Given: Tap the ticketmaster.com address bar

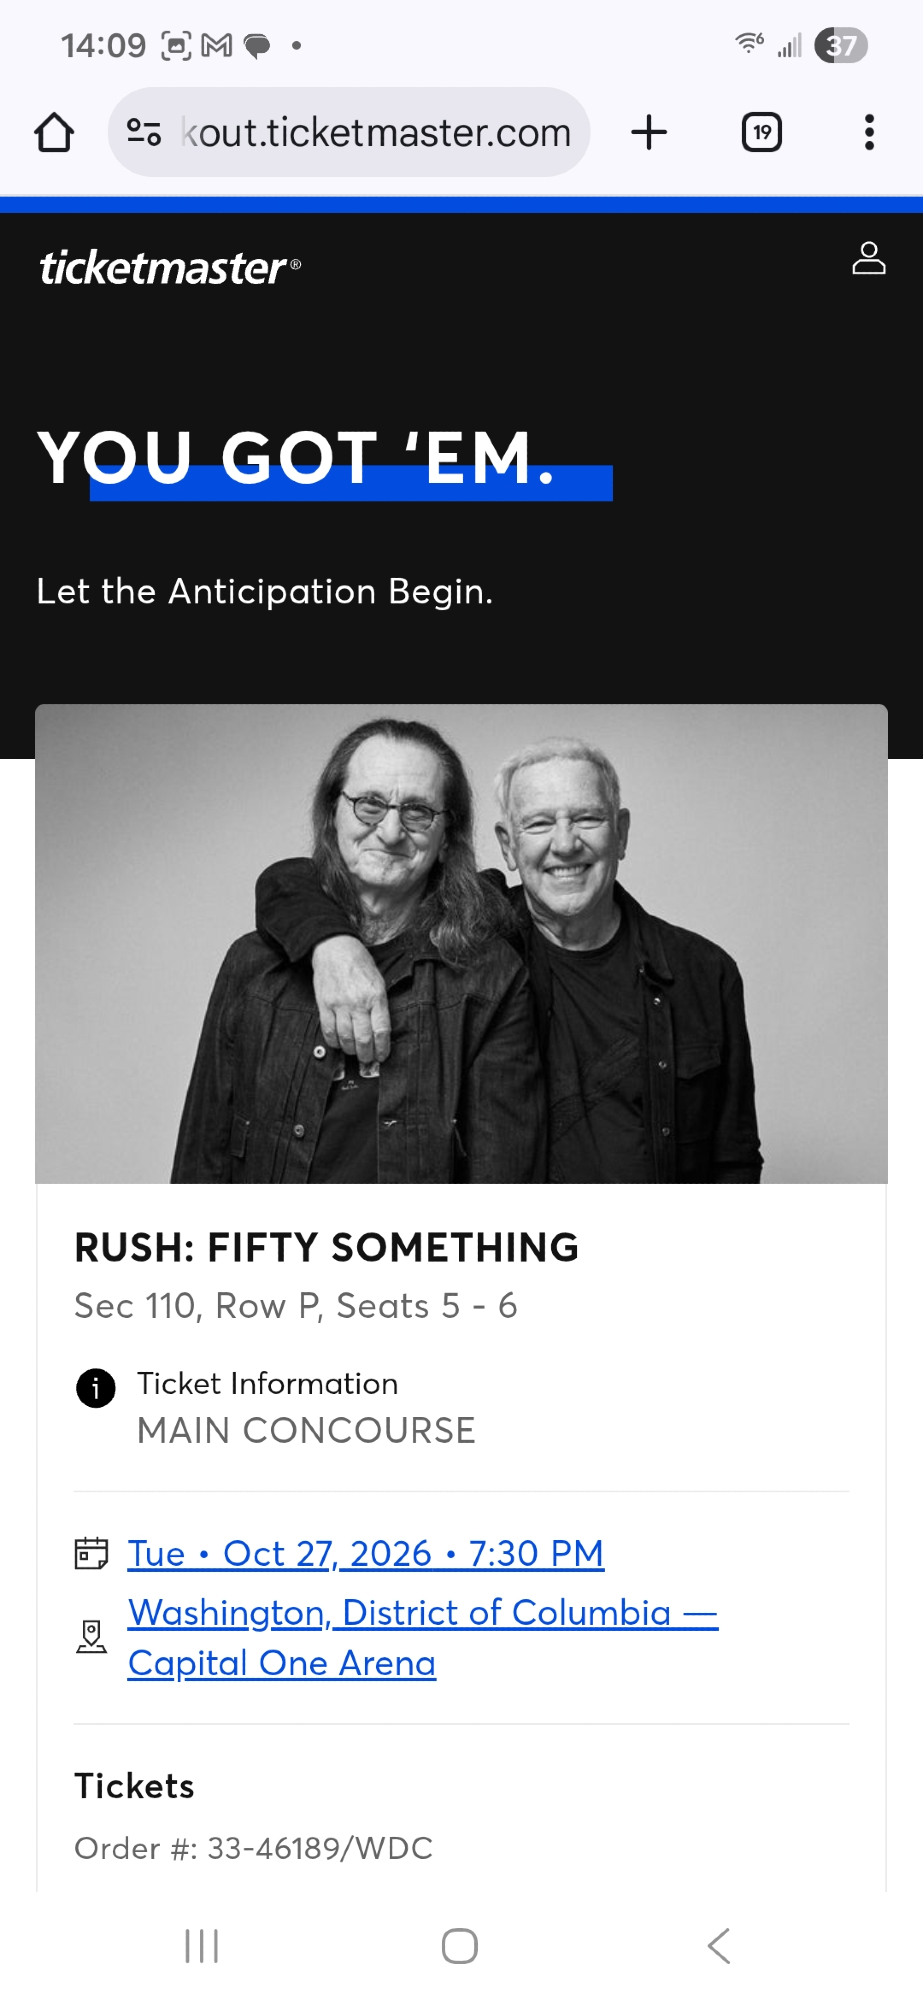Looking at the screenshot, I should (376, 132).
